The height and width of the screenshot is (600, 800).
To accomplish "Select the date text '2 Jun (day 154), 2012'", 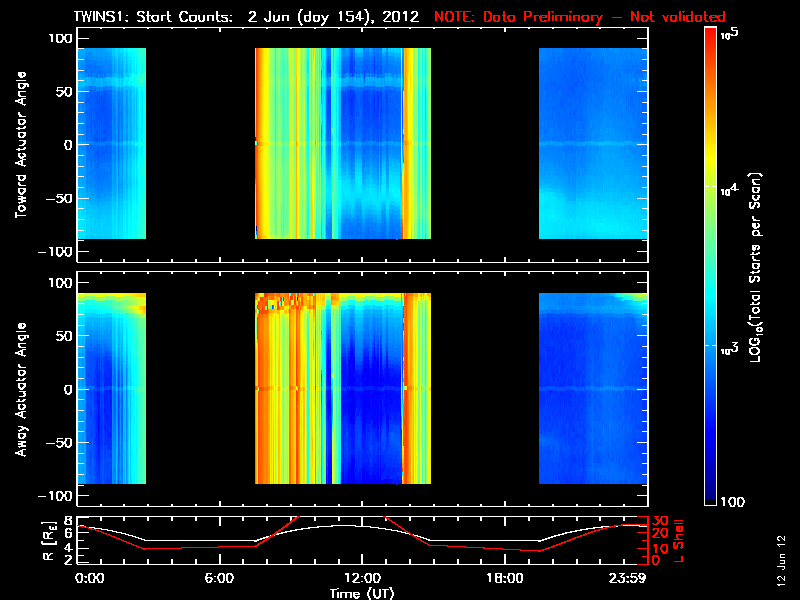I will 333,17.
